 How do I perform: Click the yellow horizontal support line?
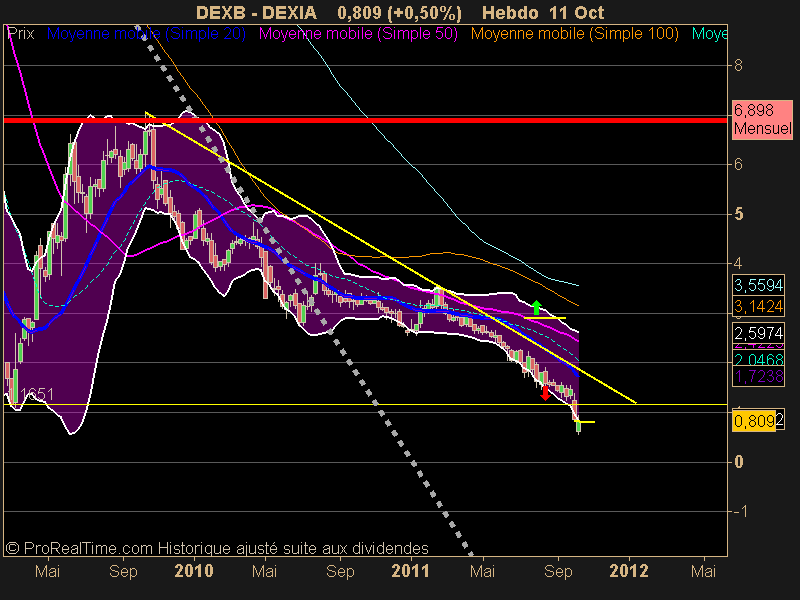(x=365, y=405)
